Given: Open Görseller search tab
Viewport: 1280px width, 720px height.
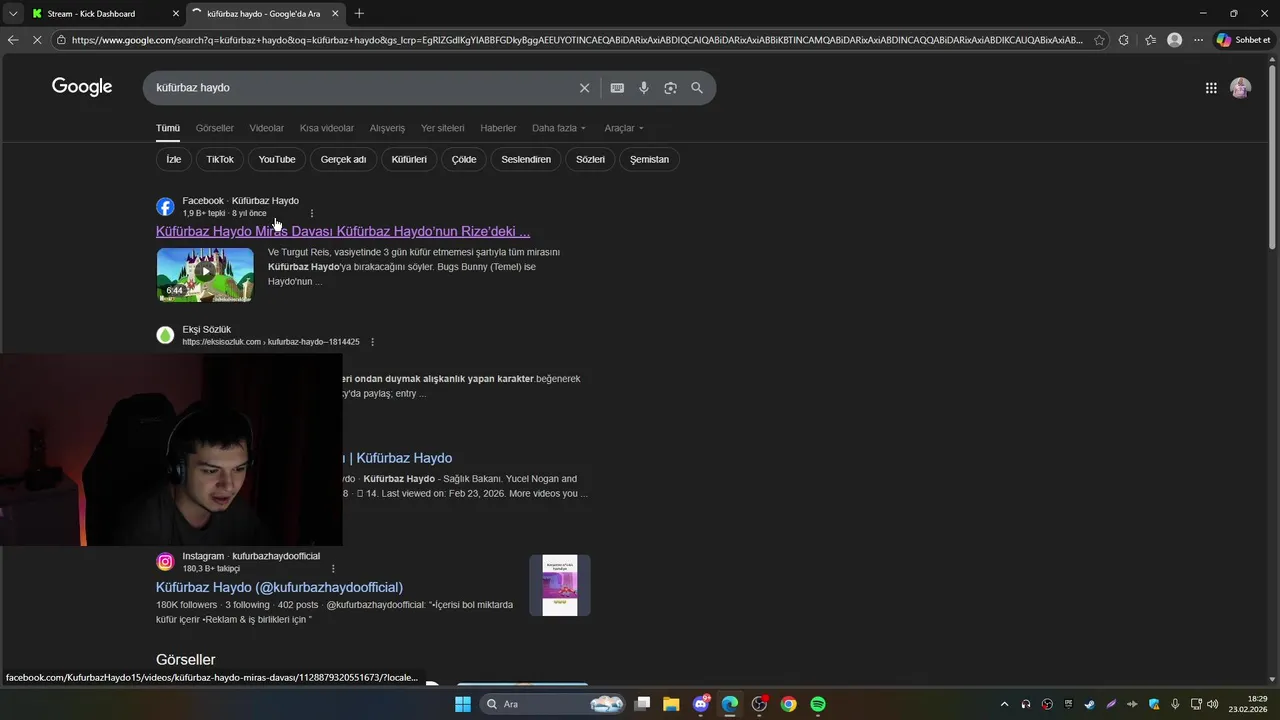Looking at the screenshot, I should click(x=214, y=128).
